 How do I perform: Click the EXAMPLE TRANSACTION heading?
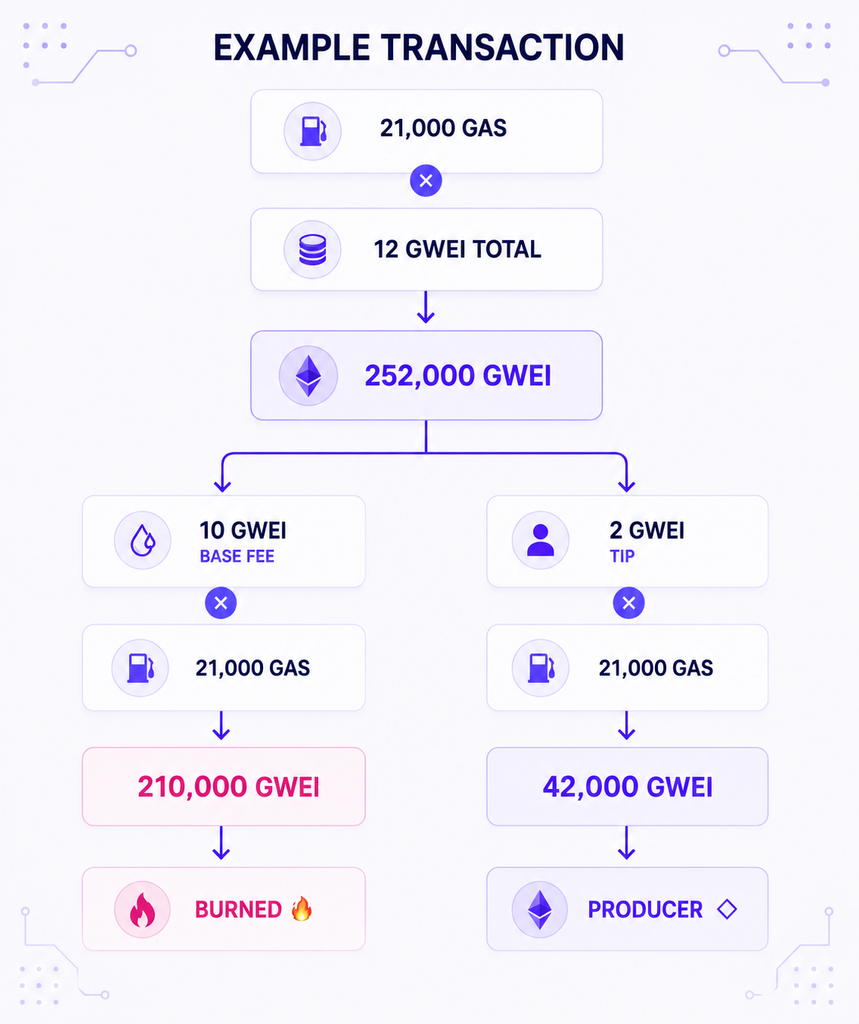coord(419,48)
